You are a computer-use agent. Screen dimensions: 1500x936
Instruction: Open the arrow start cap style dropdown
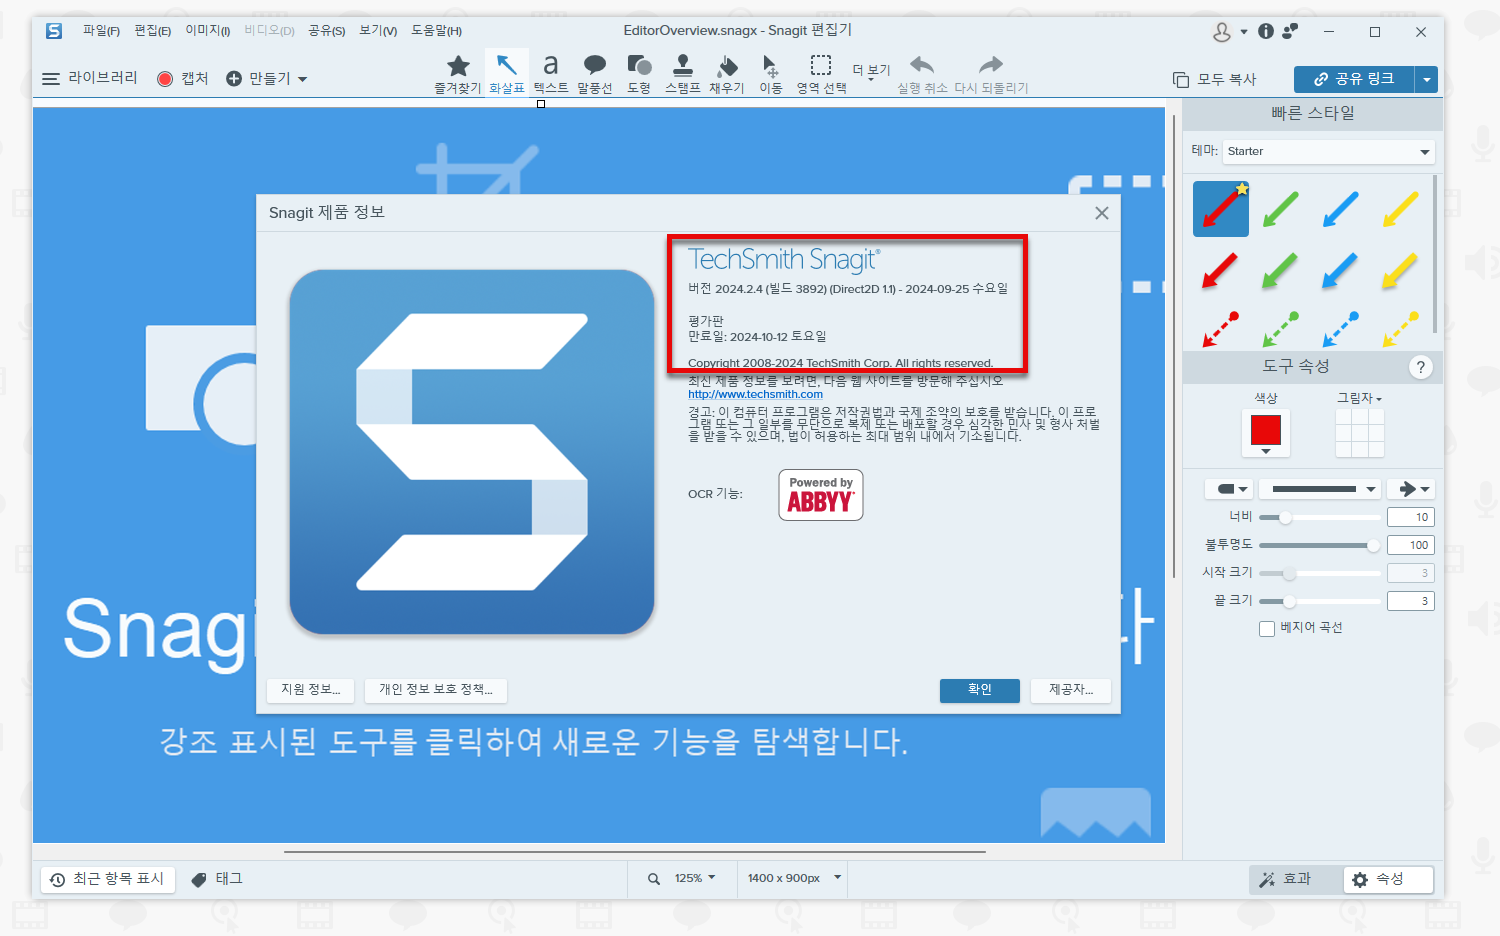pyautogui.click(x=1229, y=489)
